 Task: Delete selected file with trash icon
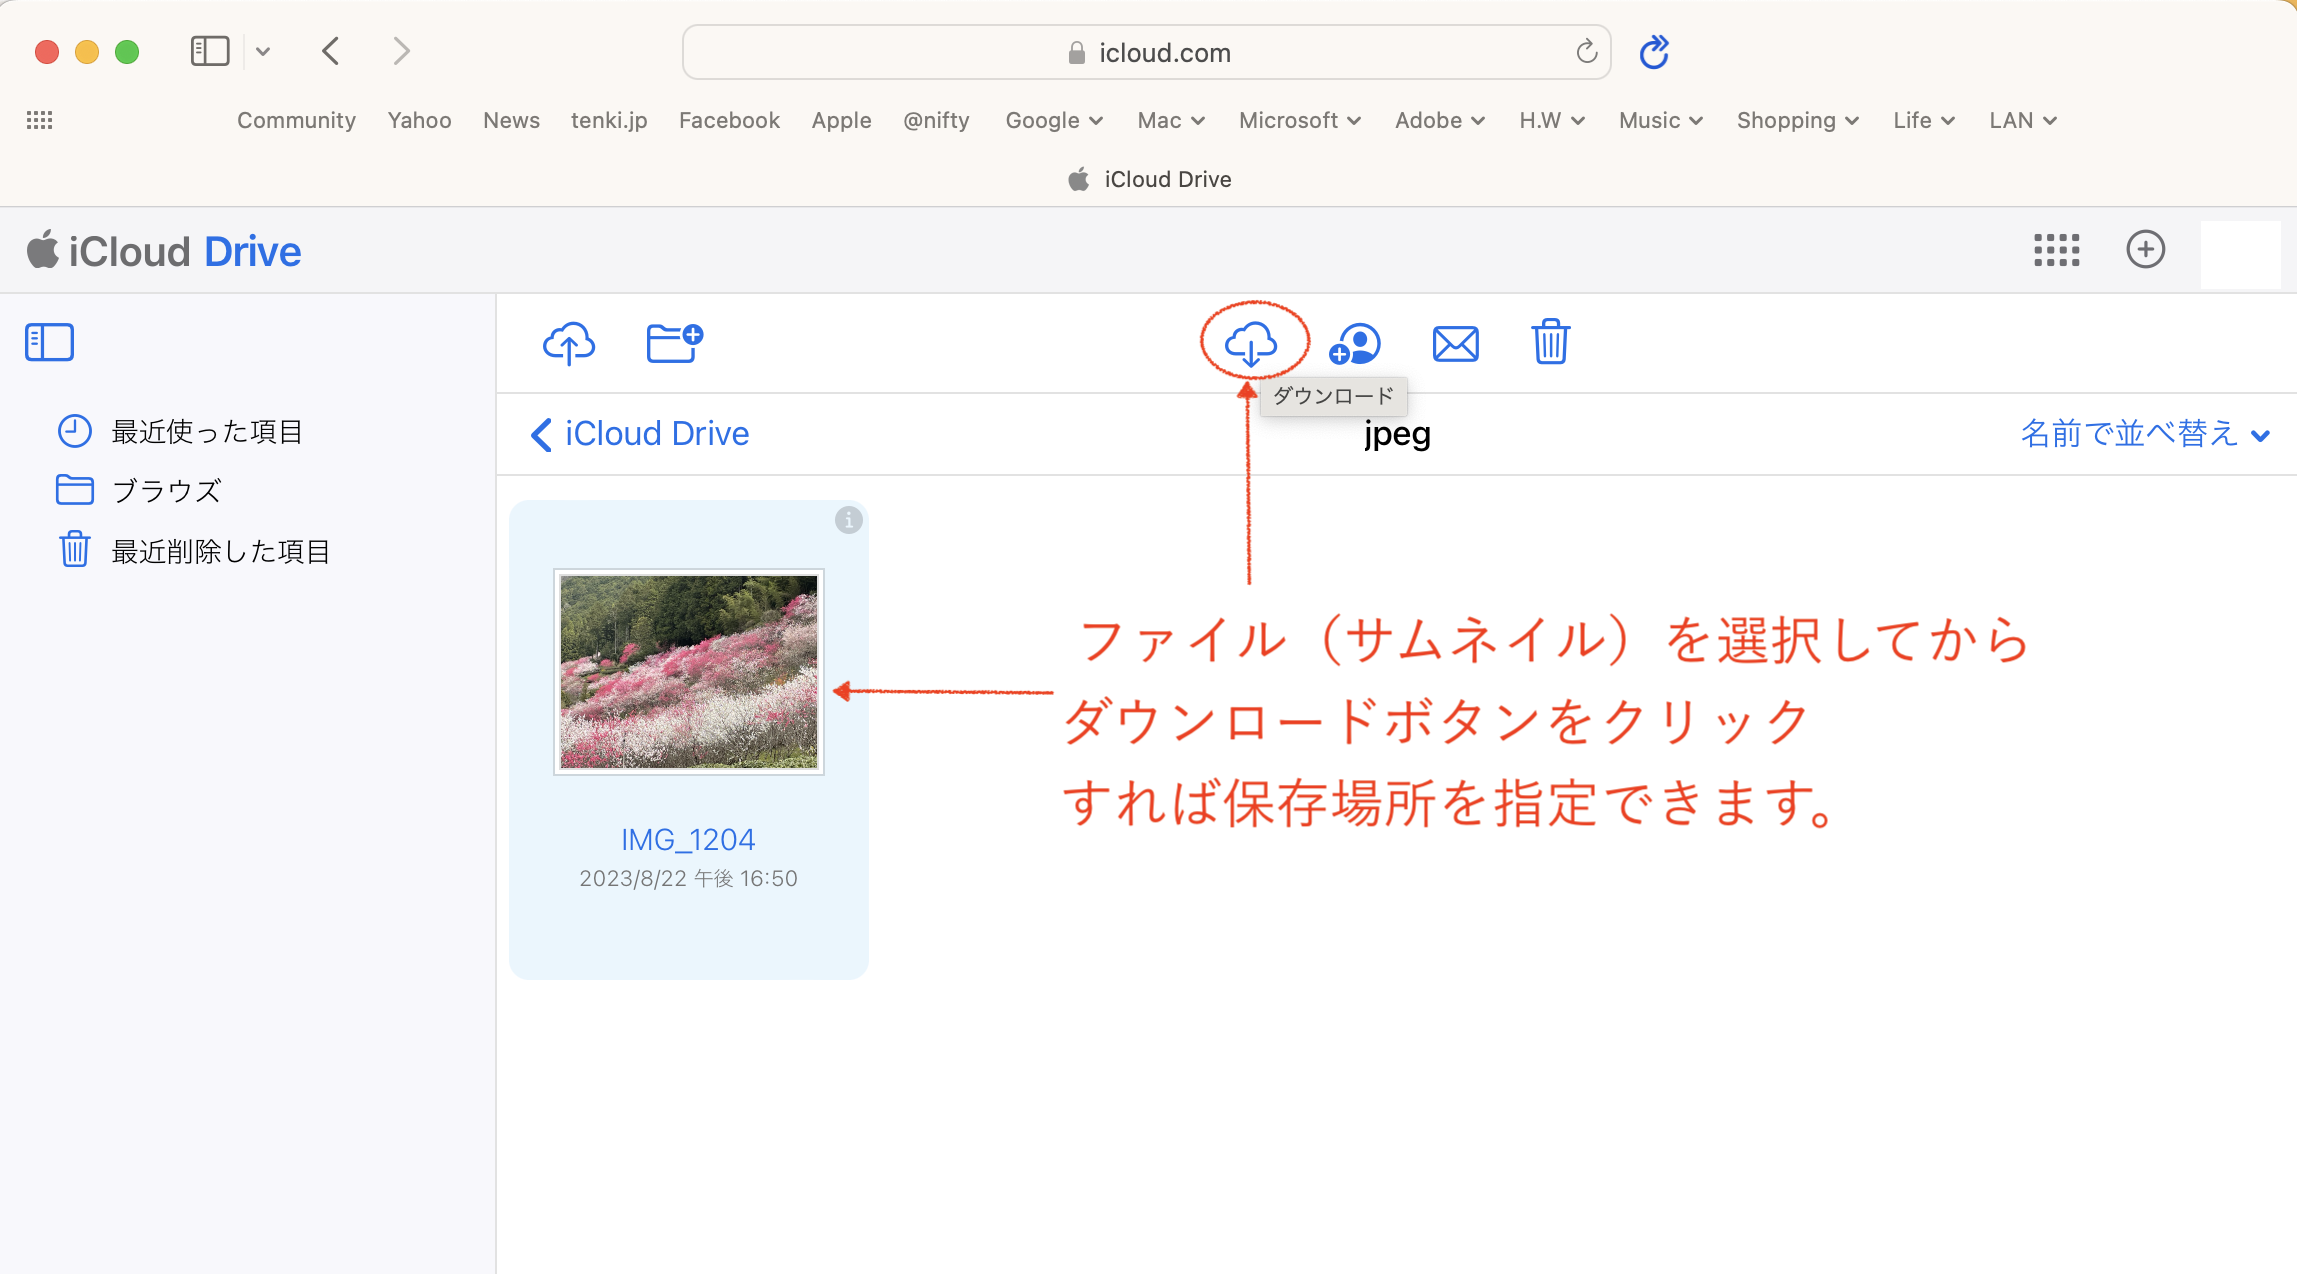pyautogui.click(x=1550, y=342)
